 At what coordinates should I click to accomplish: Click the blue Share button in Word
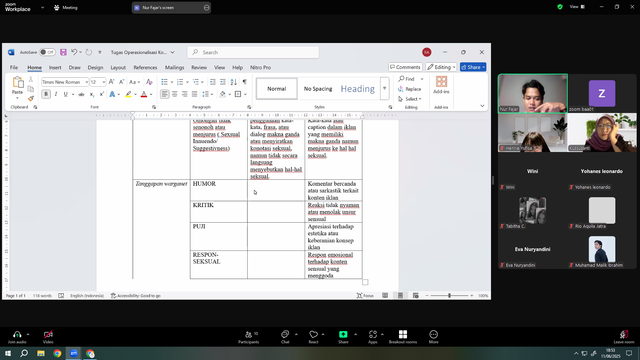coord(473,67)
